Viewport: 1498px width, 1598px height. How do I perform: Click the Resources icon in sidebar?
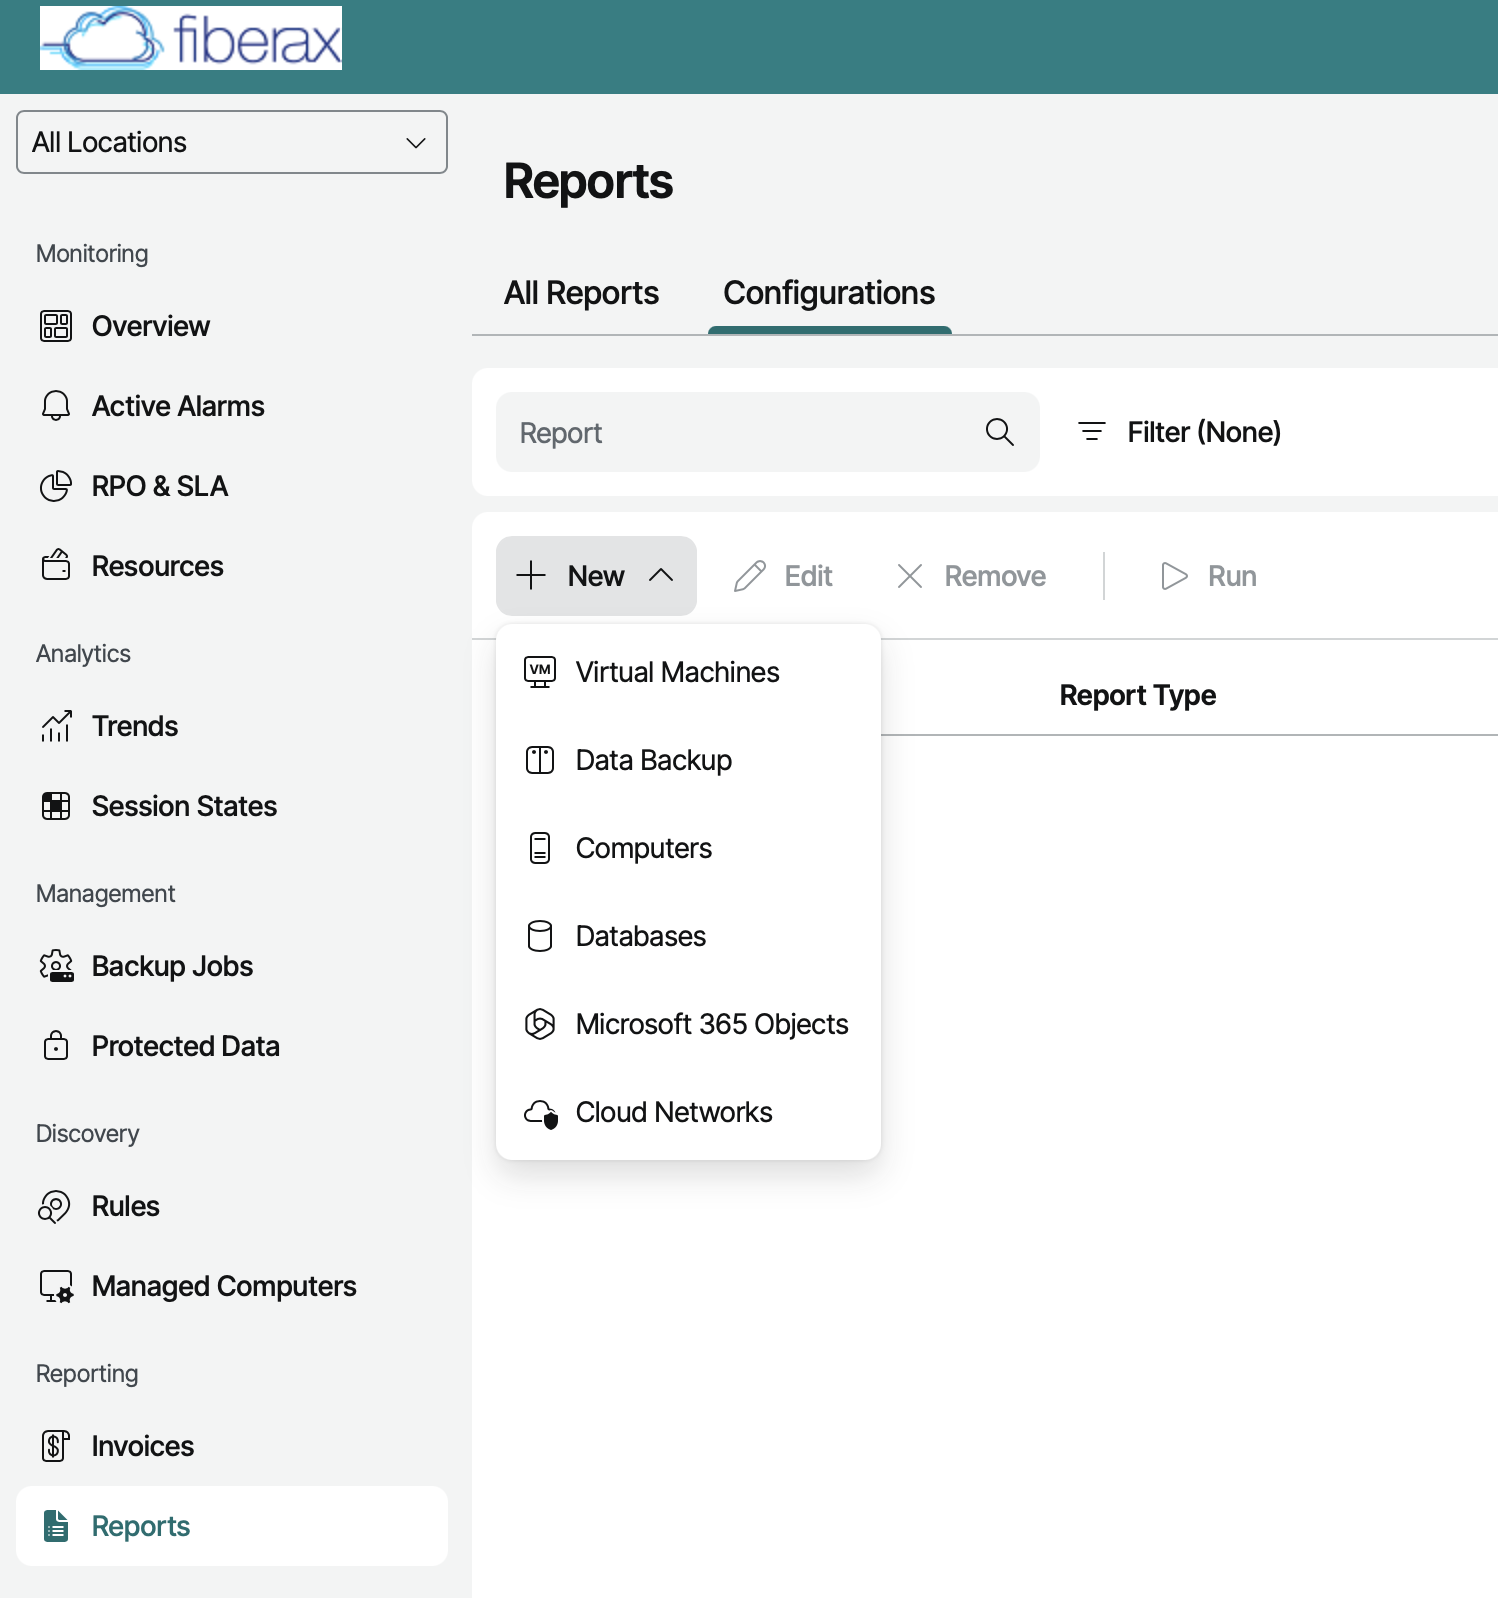pyautogui.click(x=56, y=565)
